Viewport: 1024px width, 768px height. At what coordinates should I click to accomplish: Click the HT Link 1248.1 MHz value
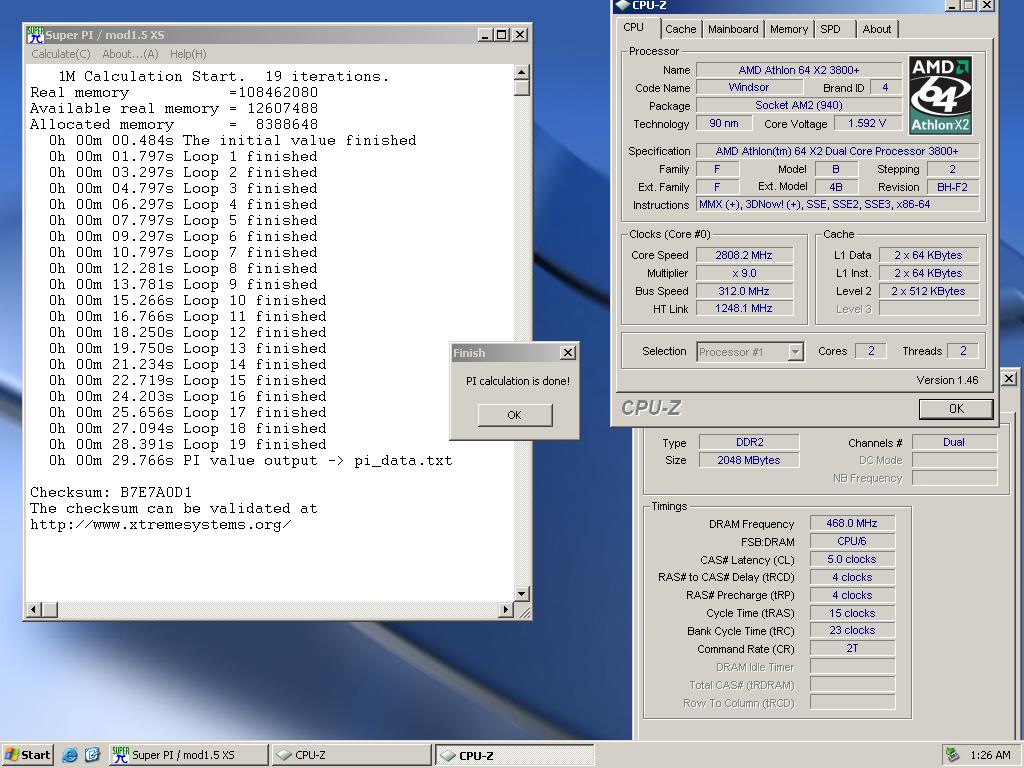[x=744, y=308]
